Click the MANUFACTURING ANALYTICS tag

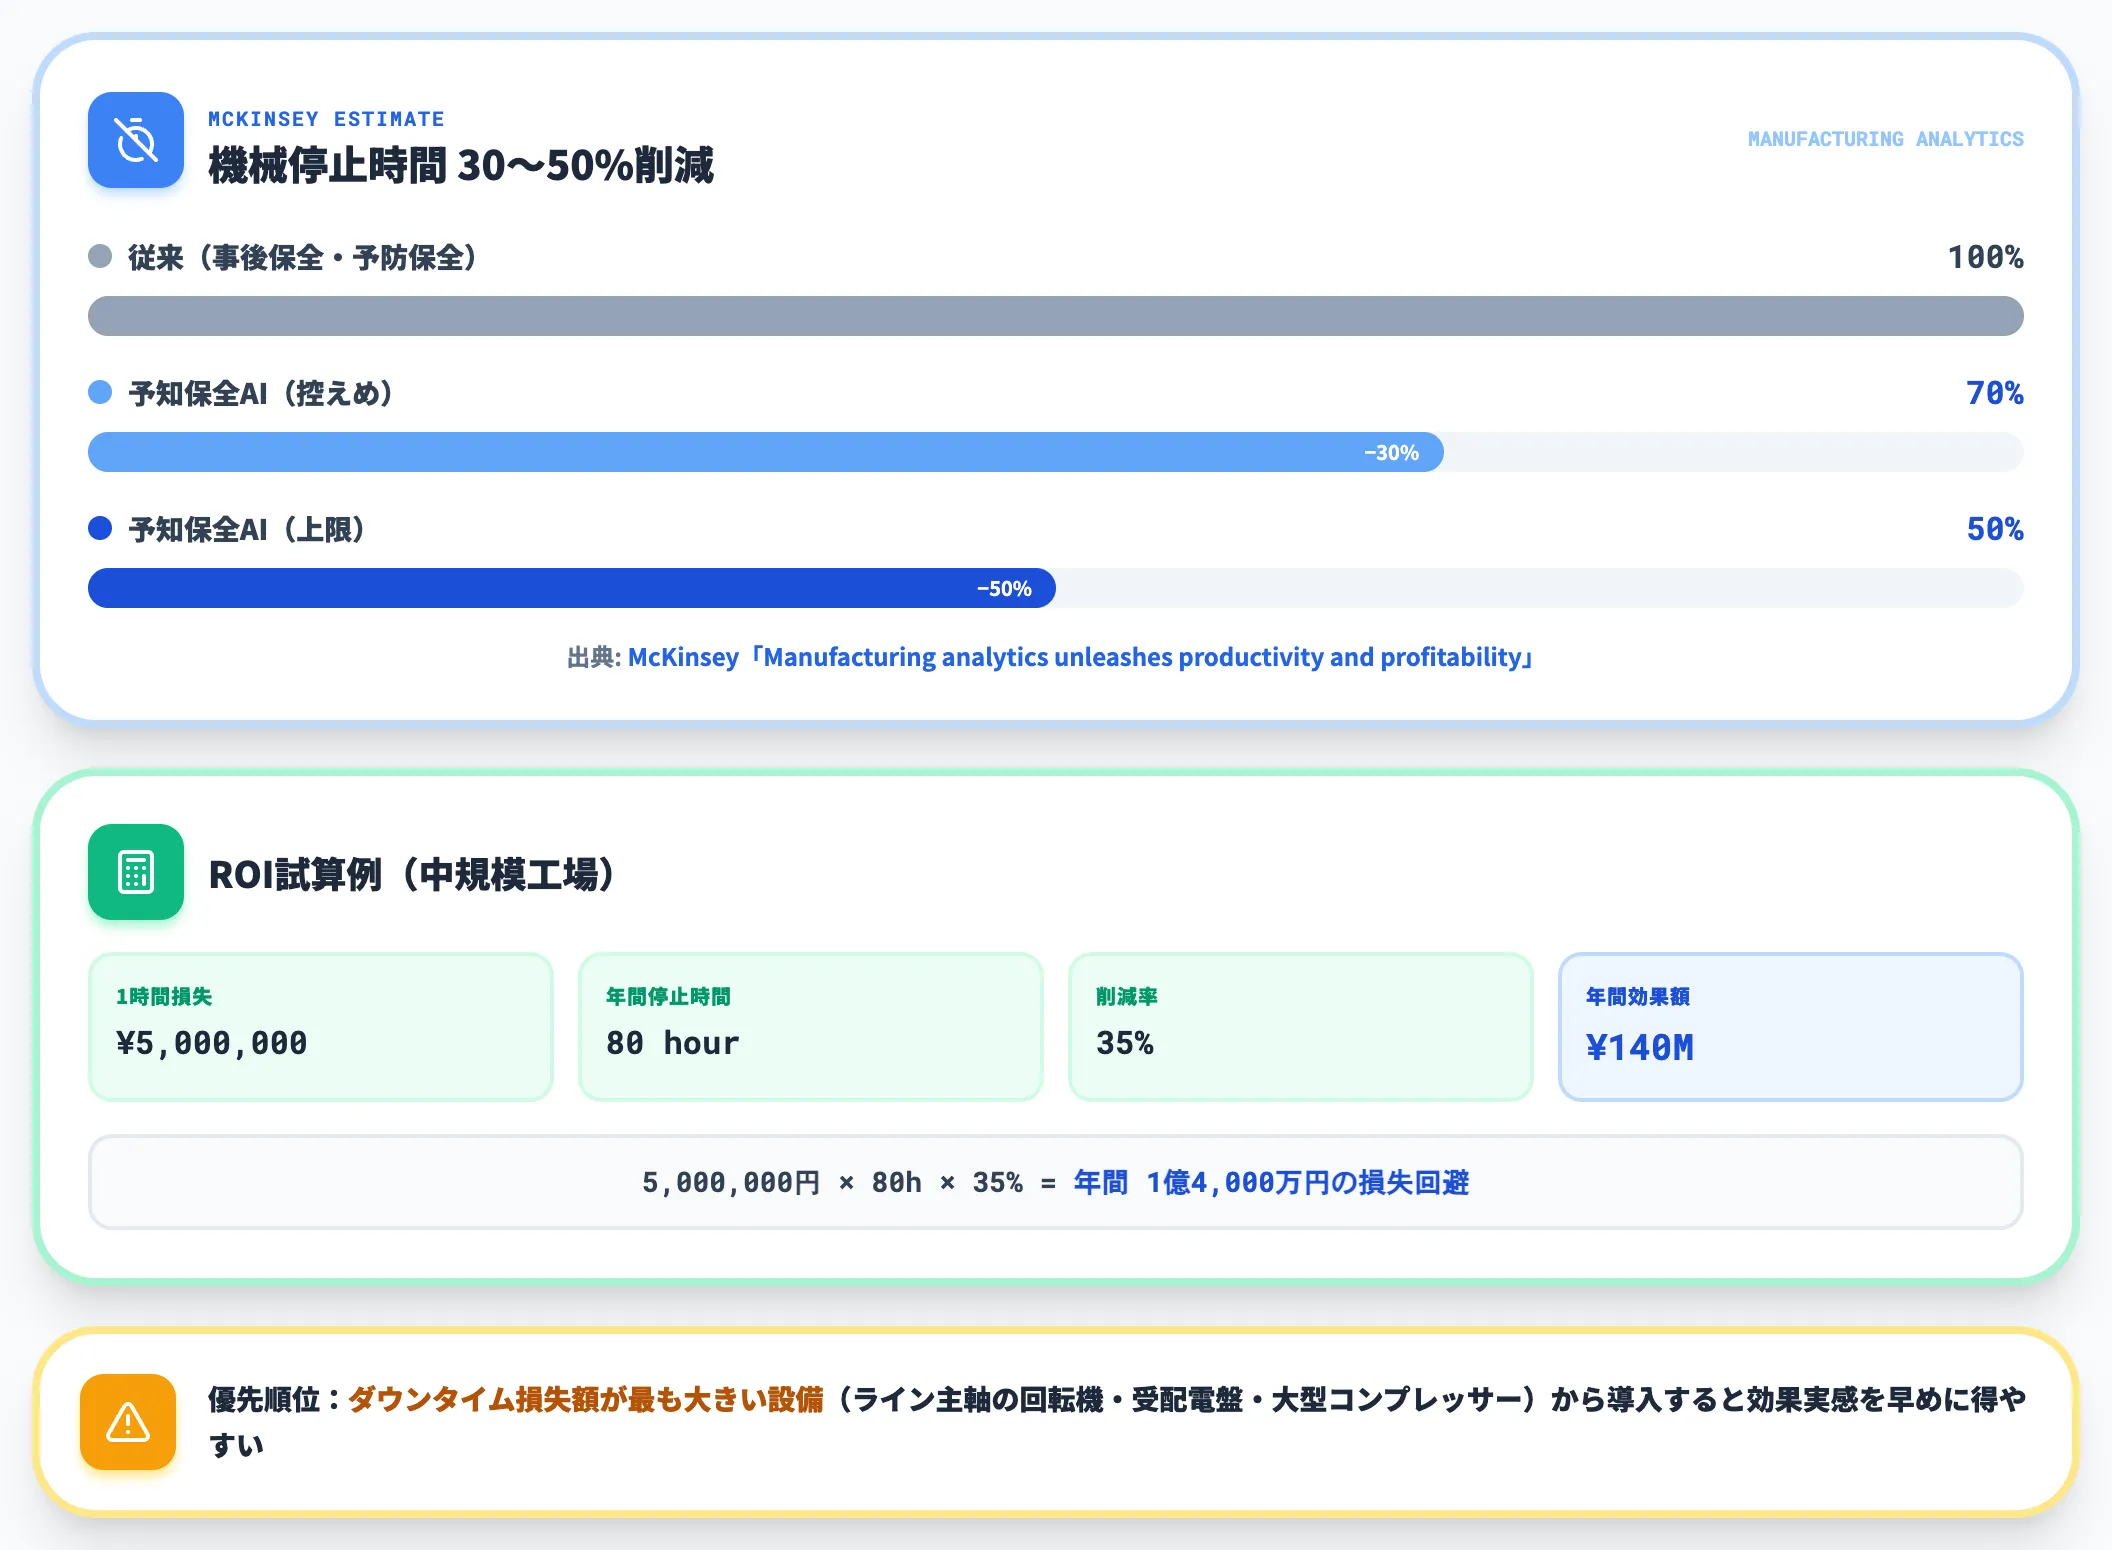point(1885,139)
